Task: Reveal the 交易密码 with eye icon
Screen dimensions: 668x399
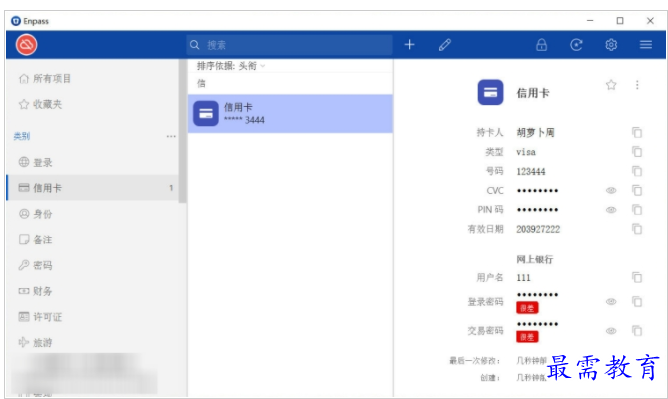Action: [611, 331]
